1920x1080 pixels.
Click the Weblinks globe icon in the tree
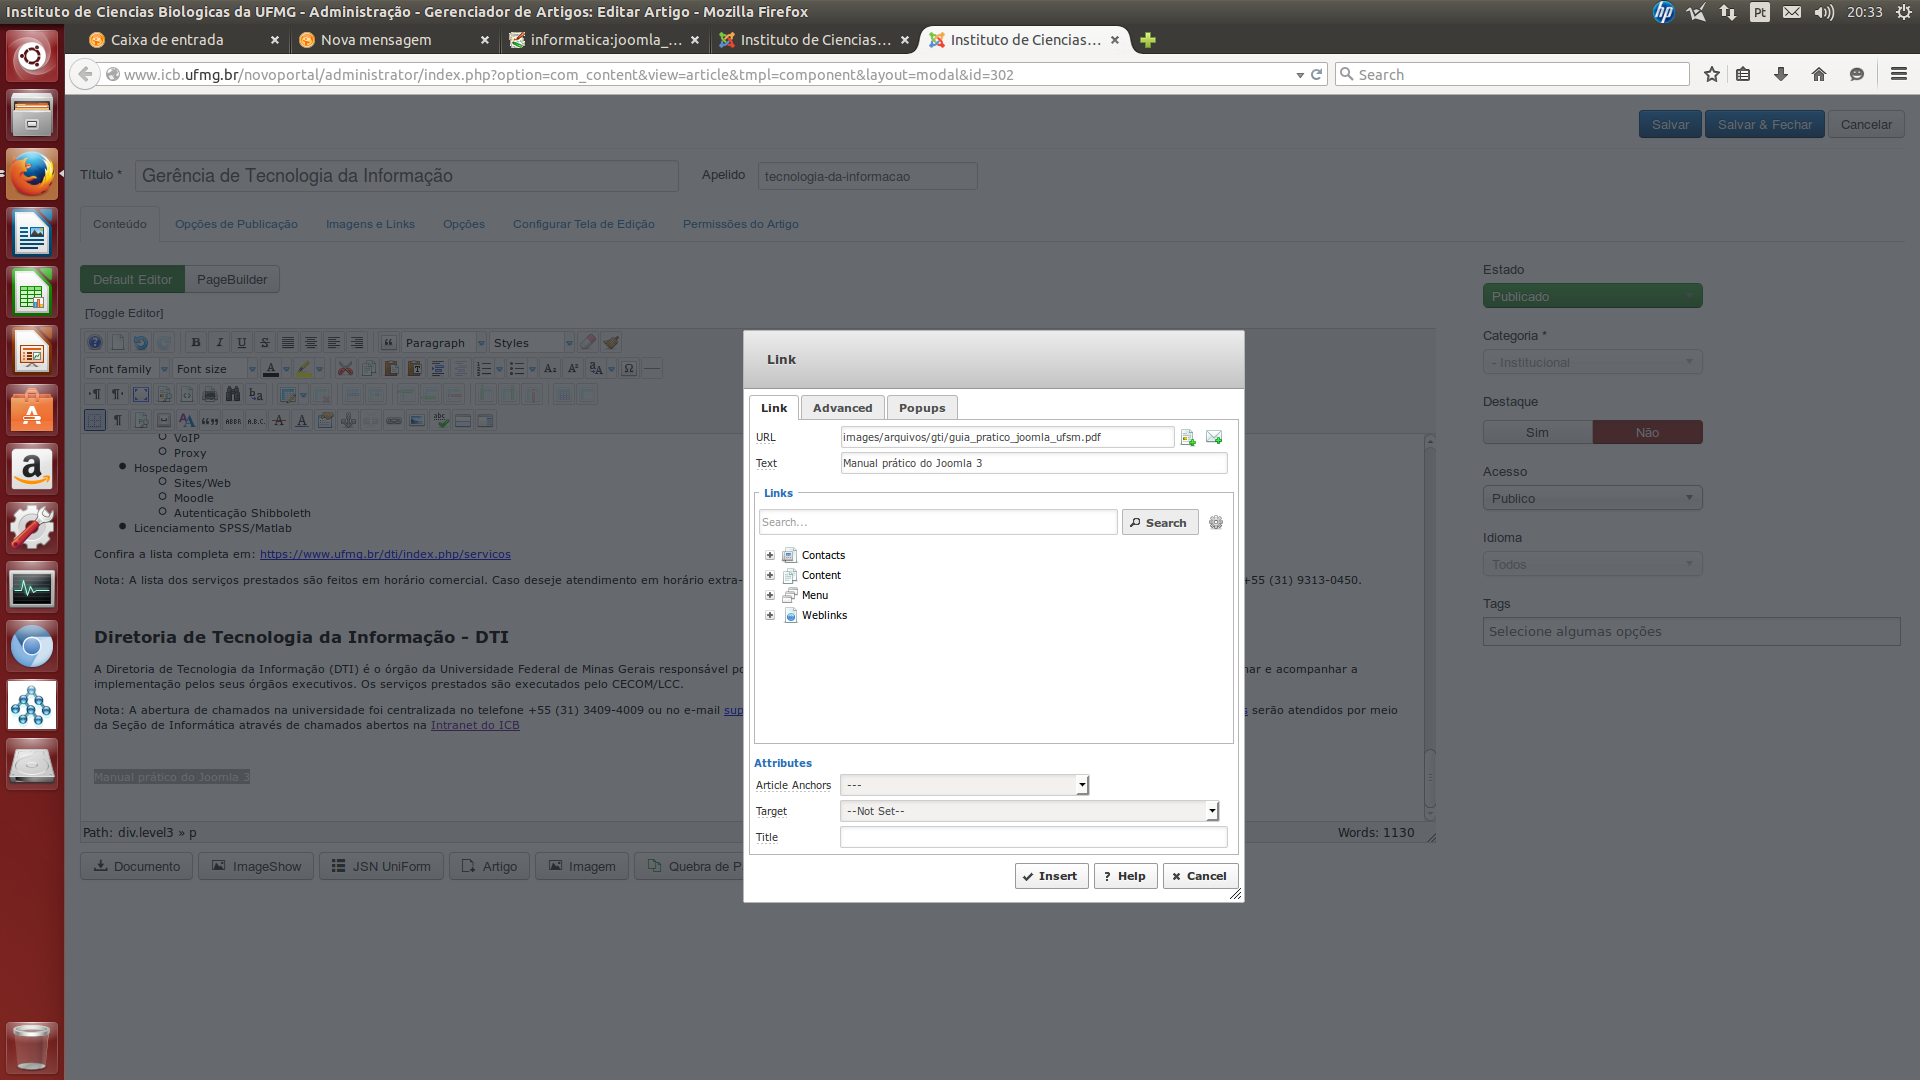tap(790, 615)
